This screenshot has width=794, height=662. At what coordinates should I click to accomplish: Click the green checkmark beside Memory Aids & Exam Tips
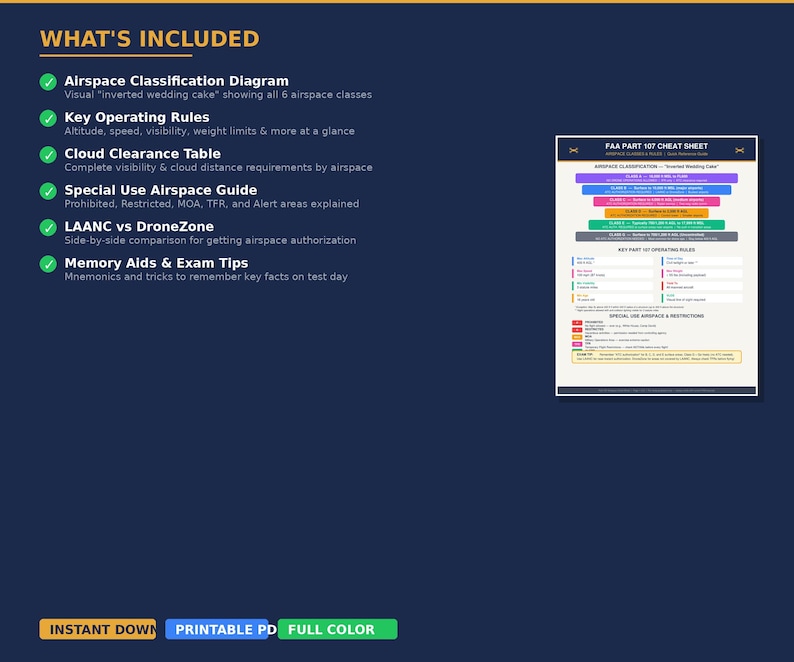click(48, 264)
